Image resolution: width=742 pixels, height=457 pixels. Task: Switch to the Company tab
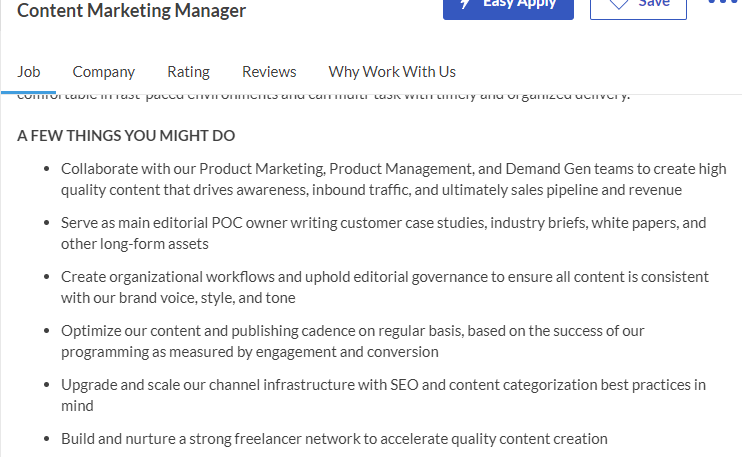point(104,72)
